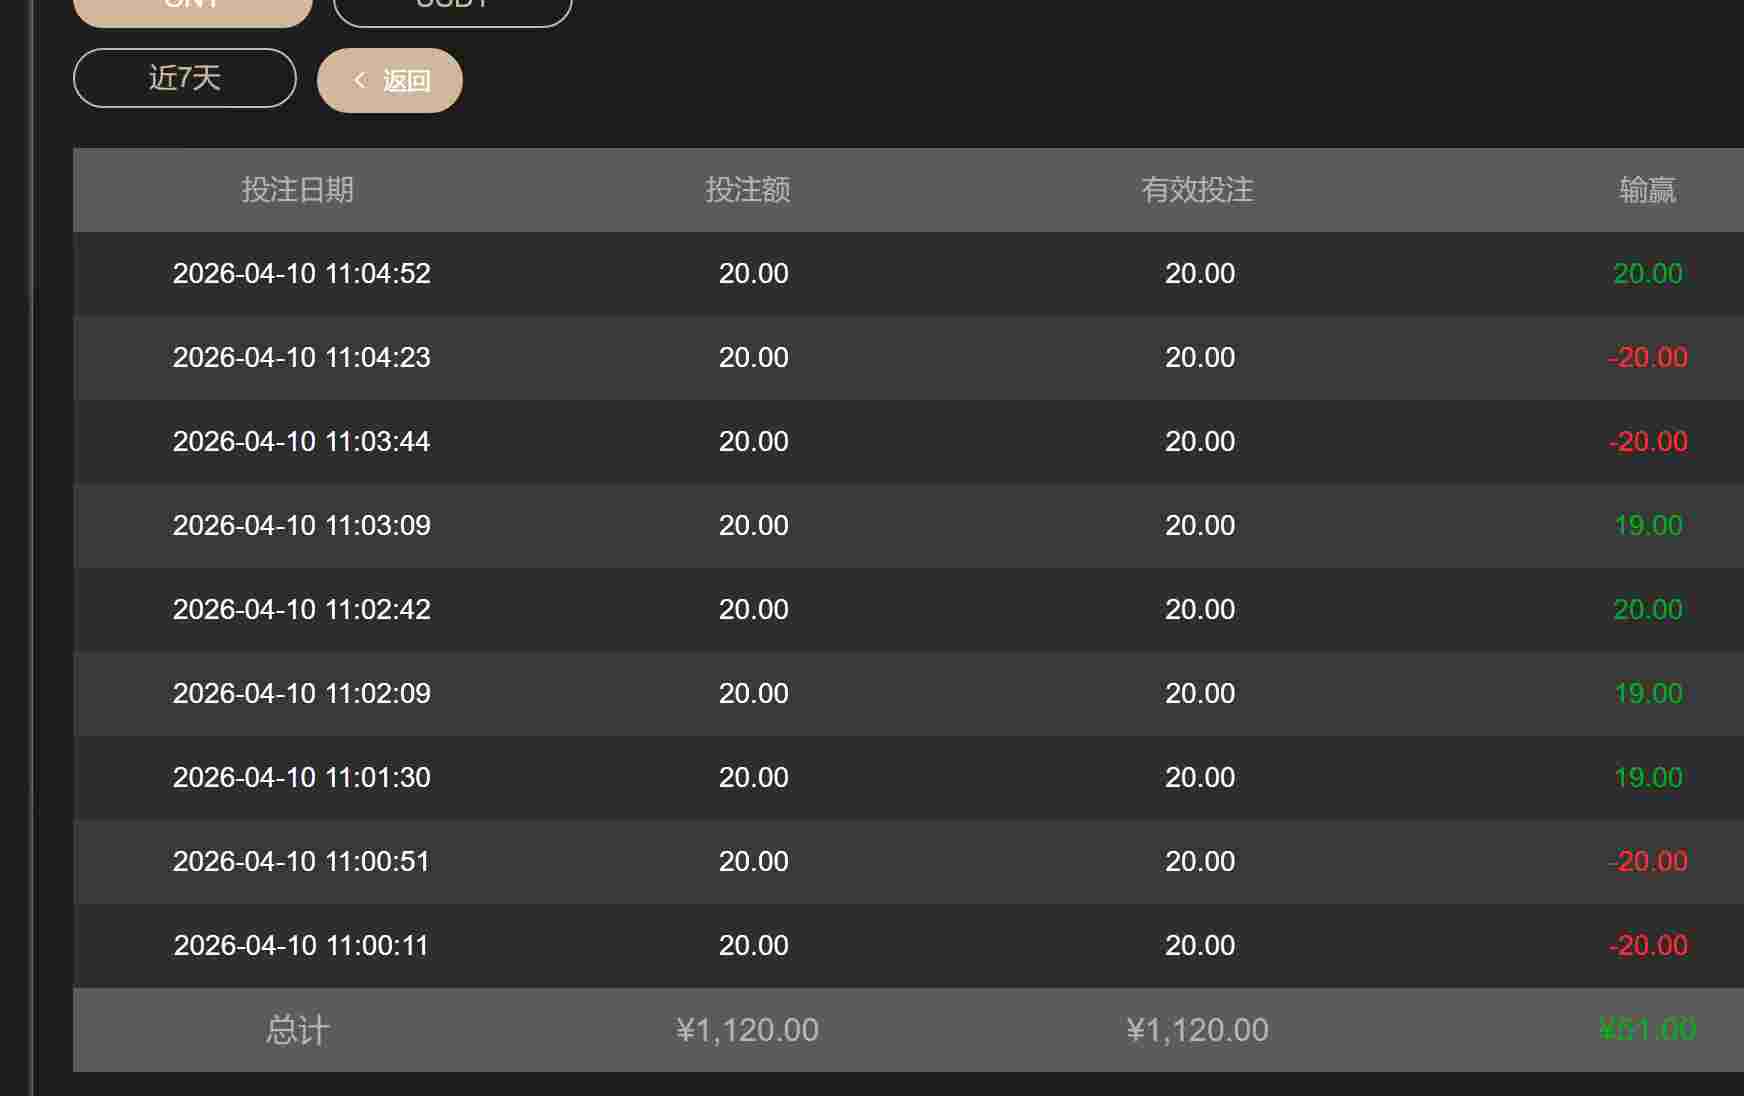Open the bet row timestamped 11:02:42

301,610
